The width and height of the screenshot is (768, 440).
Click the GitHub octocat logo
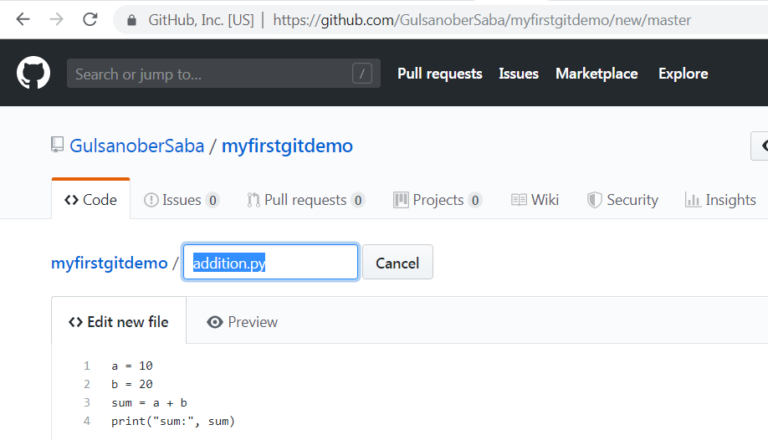pyautogui.click(x=33, y=73)
